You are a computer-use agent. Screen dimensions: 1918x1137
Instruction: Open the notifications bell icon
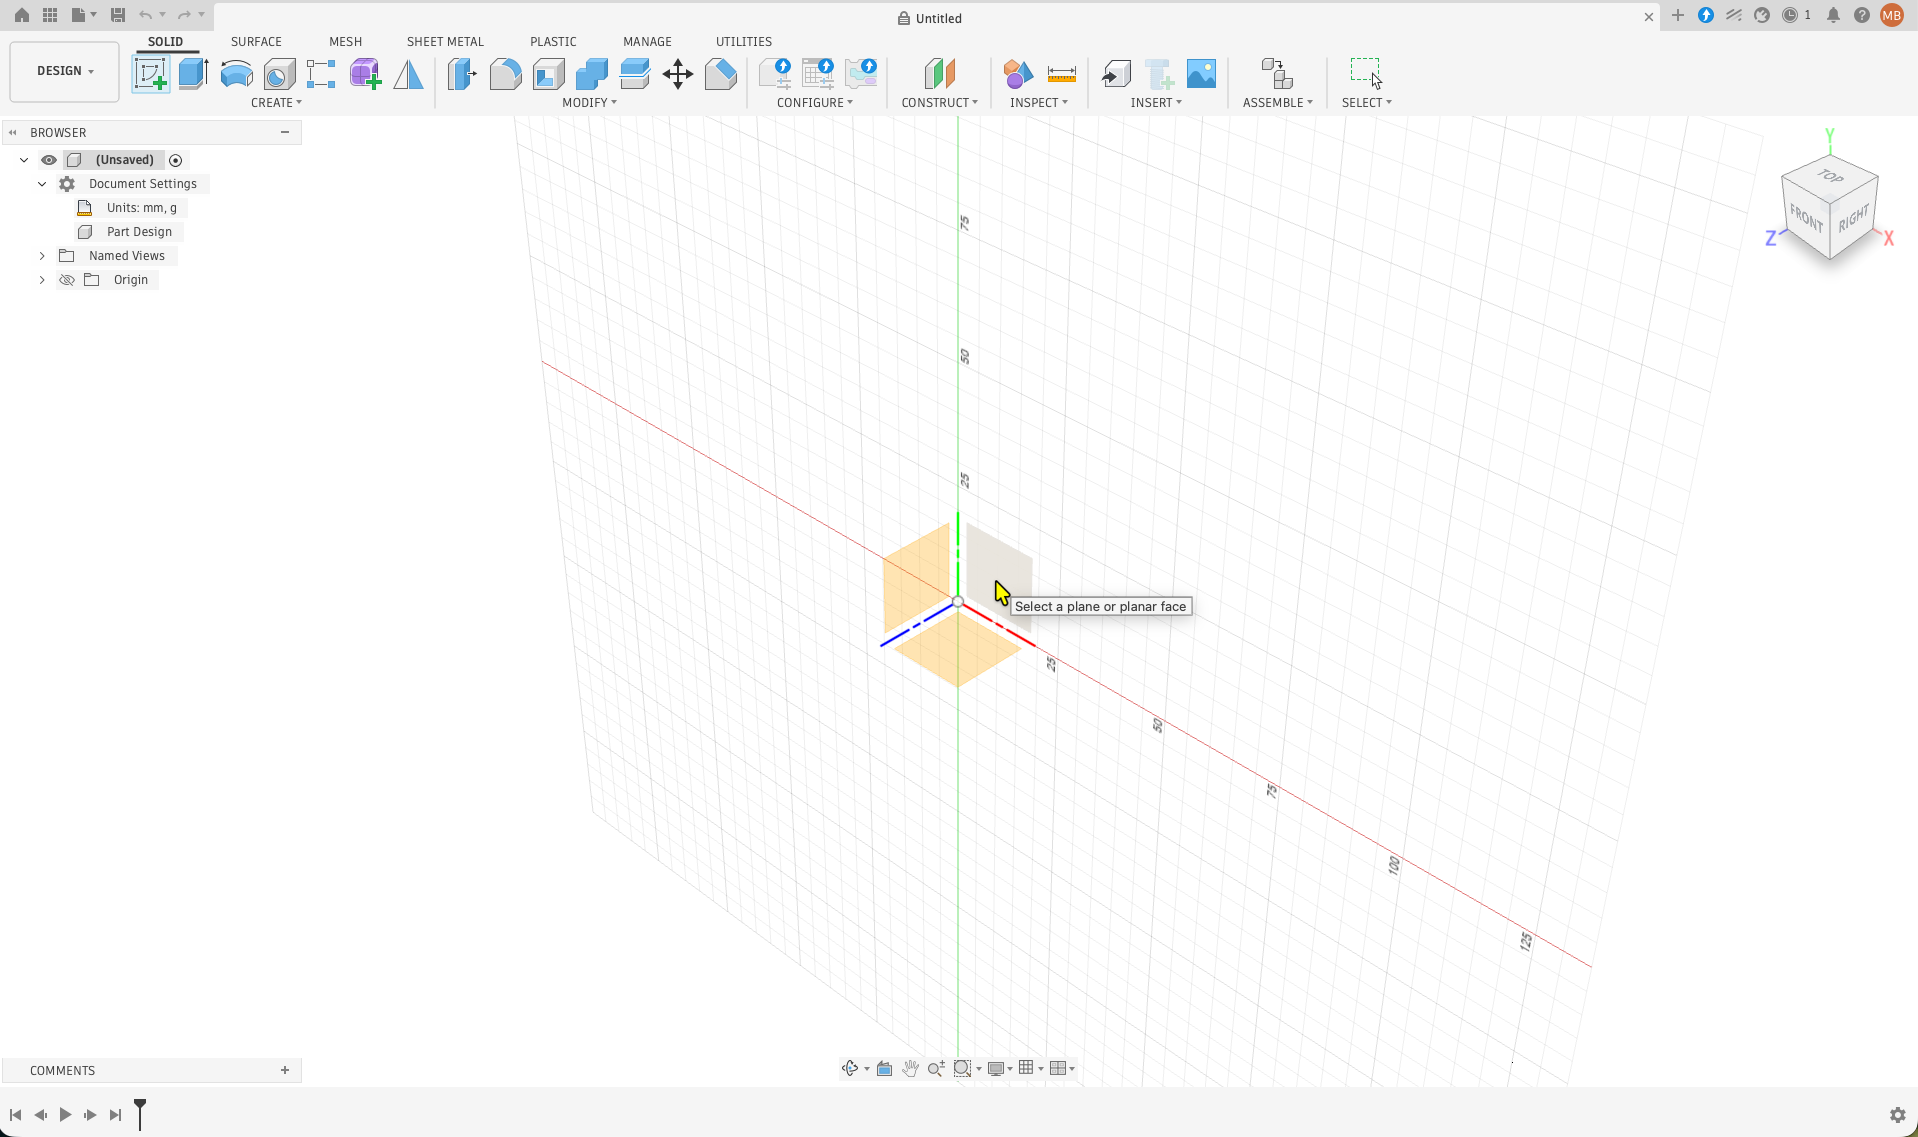pos(1833,15)
